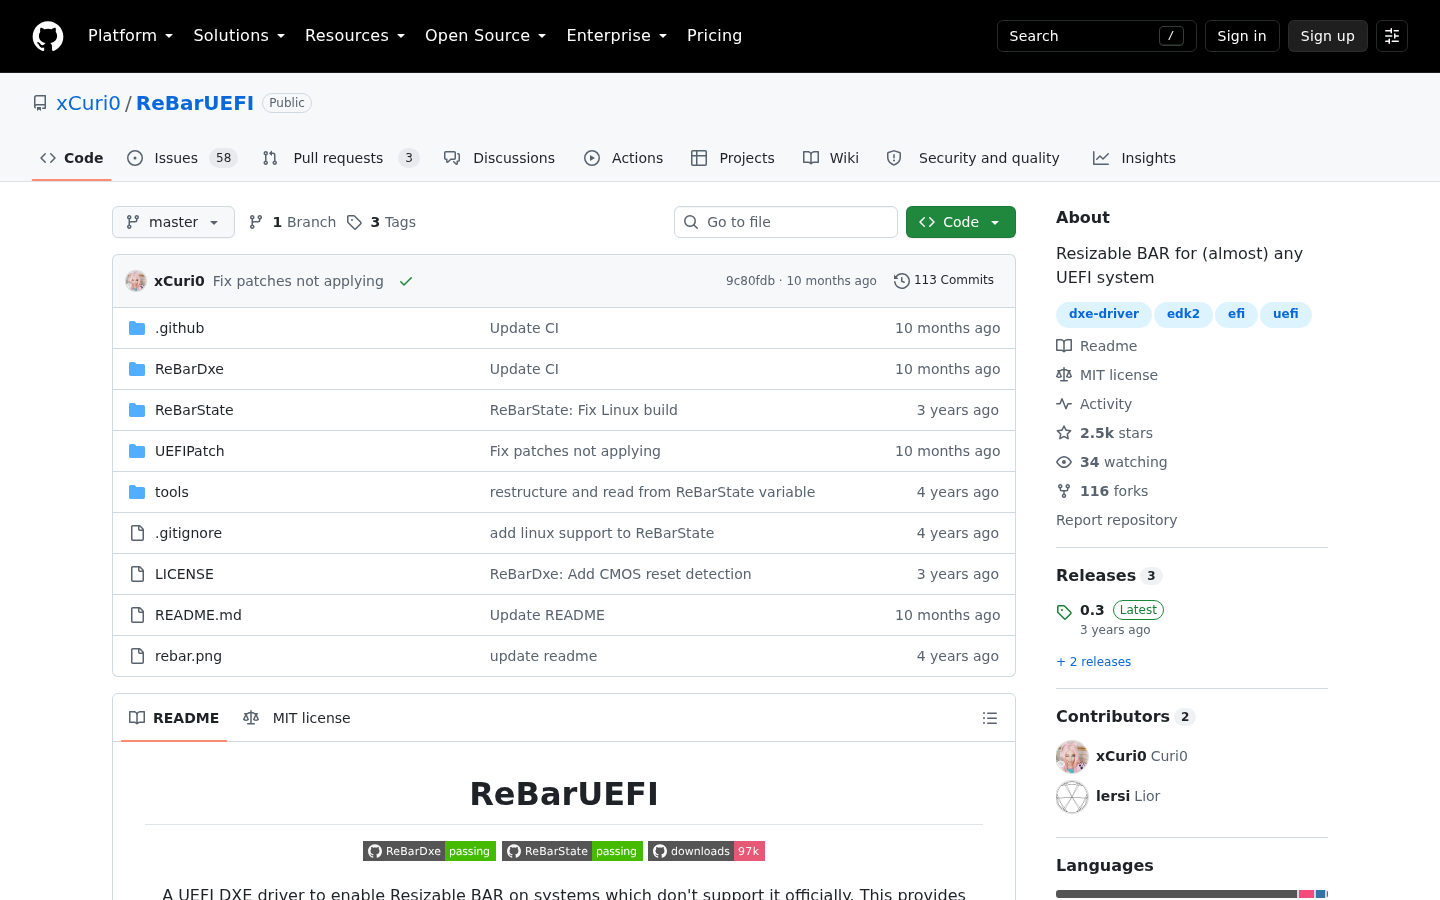Click the Report repository link
The image size is (1440, 900).
pos(1116,520)
